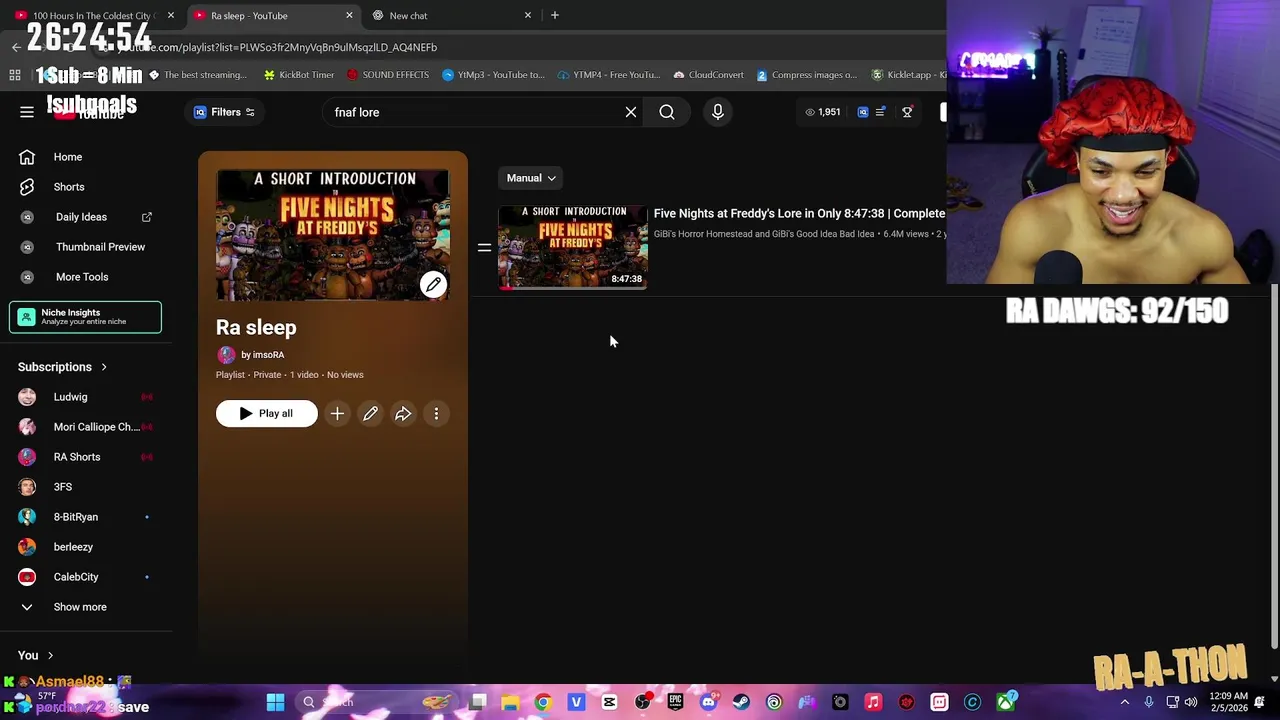Grab the reorder handle beside the video
This screenshot has height=720, width=1280.
coord(484,247)
